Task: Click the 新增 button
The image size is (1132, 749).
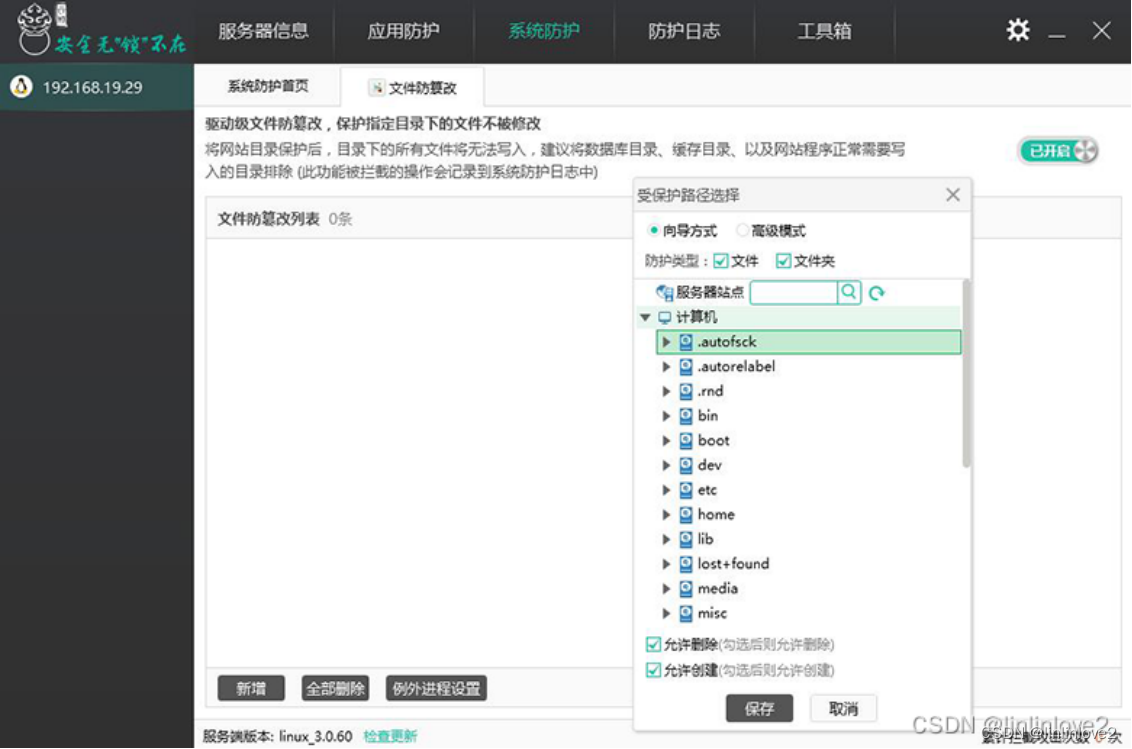Action: tap(251, 688)
